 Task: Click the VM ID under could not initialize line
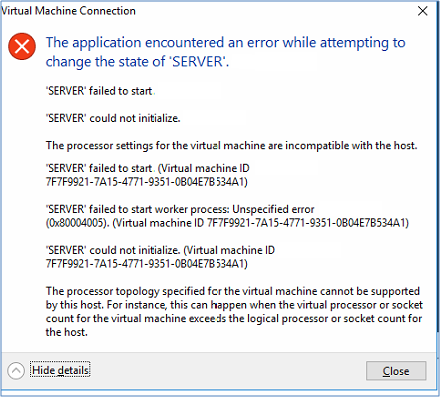[147, 264]
